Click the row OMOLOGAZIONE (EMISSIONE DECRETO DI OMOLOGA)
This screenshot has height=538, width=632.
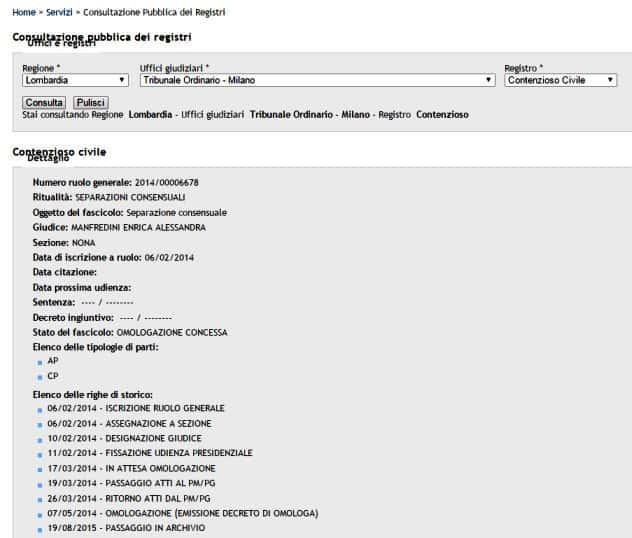(183, 513)
